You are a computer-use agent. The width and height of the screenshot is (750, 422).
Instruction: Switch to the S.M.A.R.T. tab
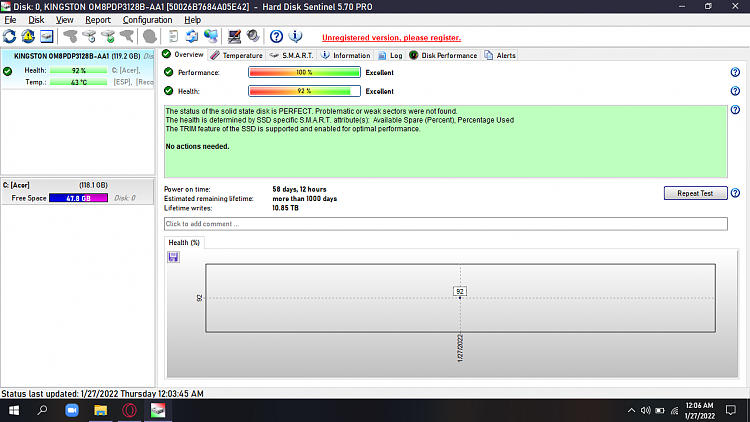[291, 56]
